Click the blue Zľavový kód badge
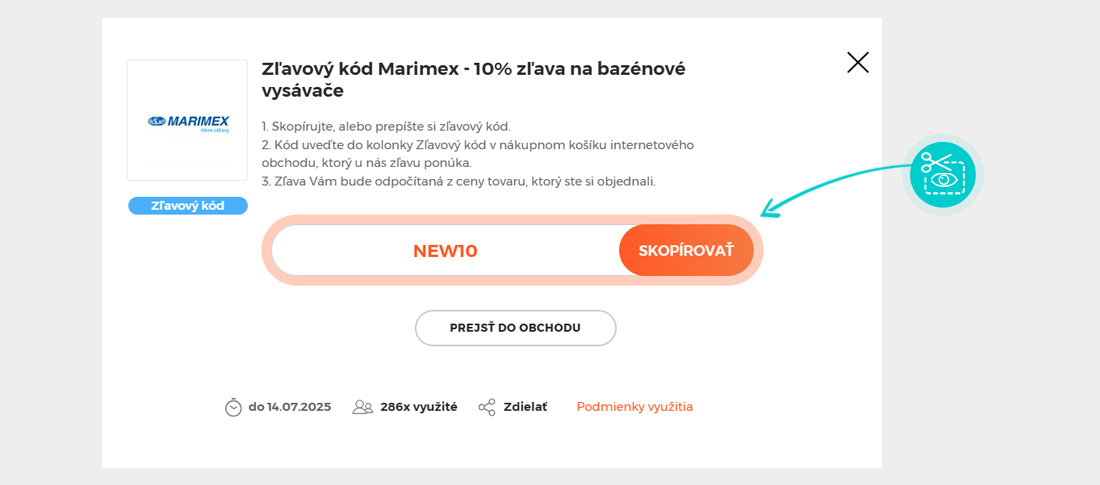Image resolution: width=1100 pixels, height=485 pixels. pos(187,206)
